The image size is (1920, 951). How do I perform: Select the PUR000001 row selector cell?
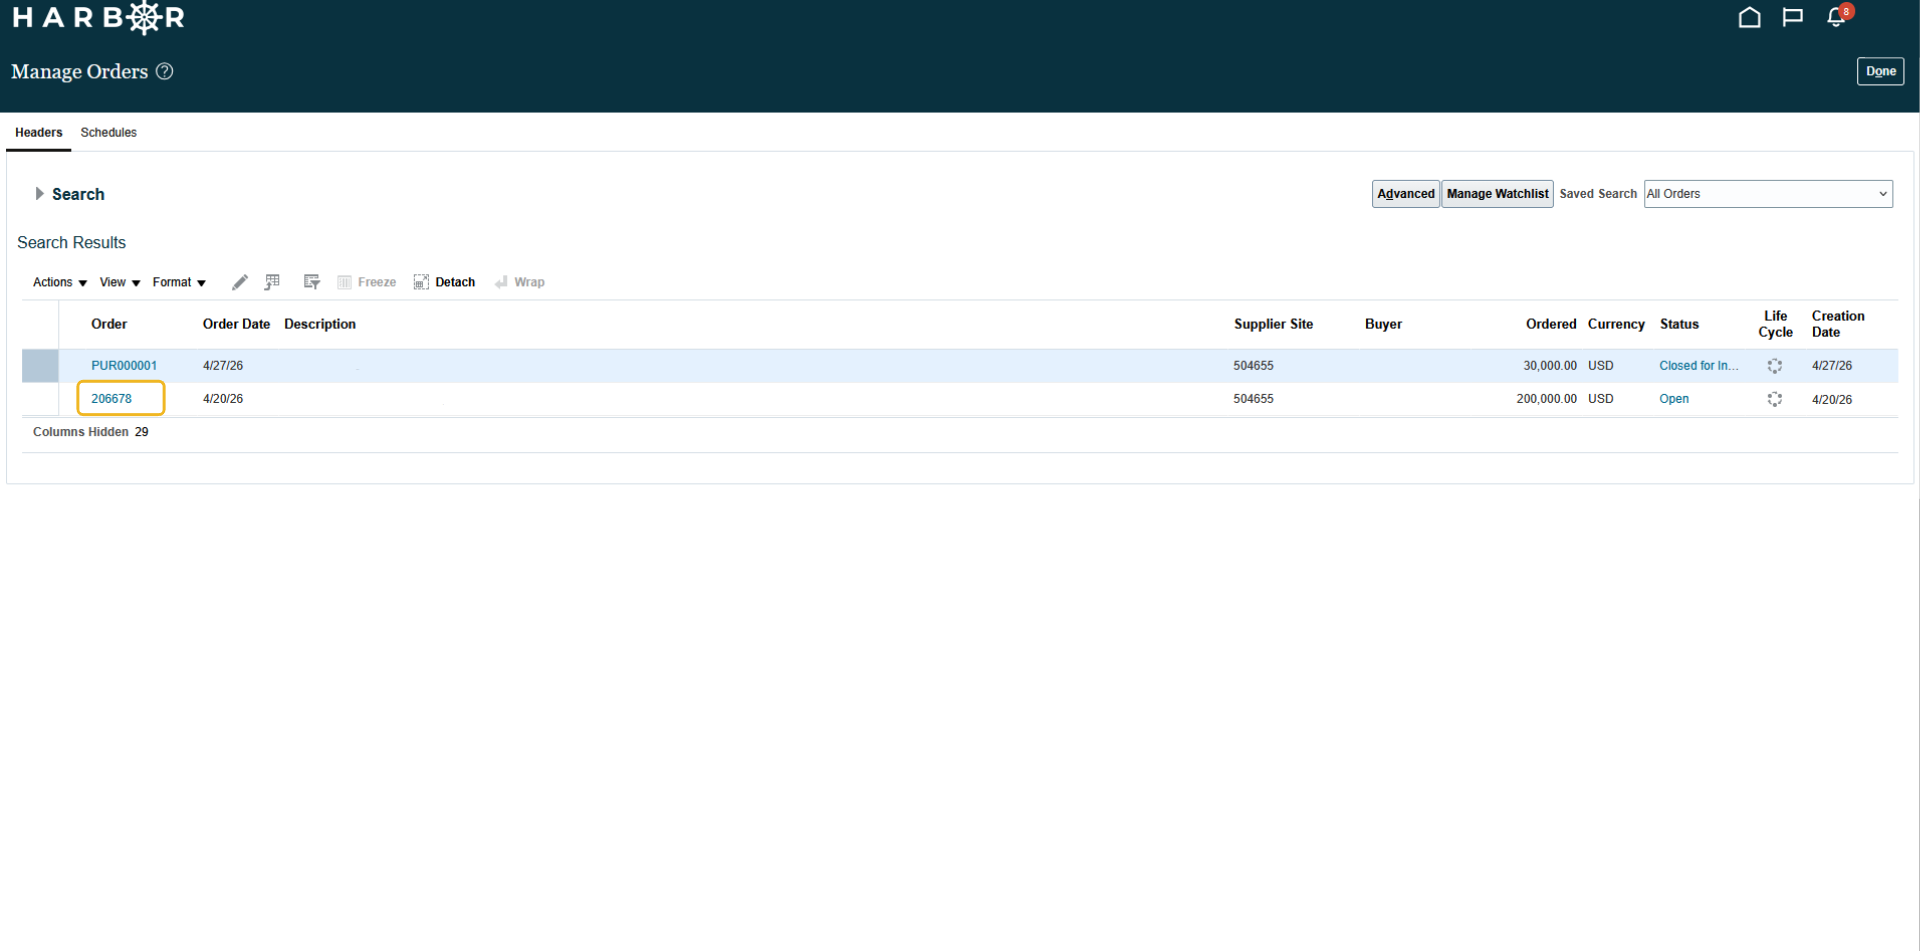pyautogui.click(x=40, y=366)
